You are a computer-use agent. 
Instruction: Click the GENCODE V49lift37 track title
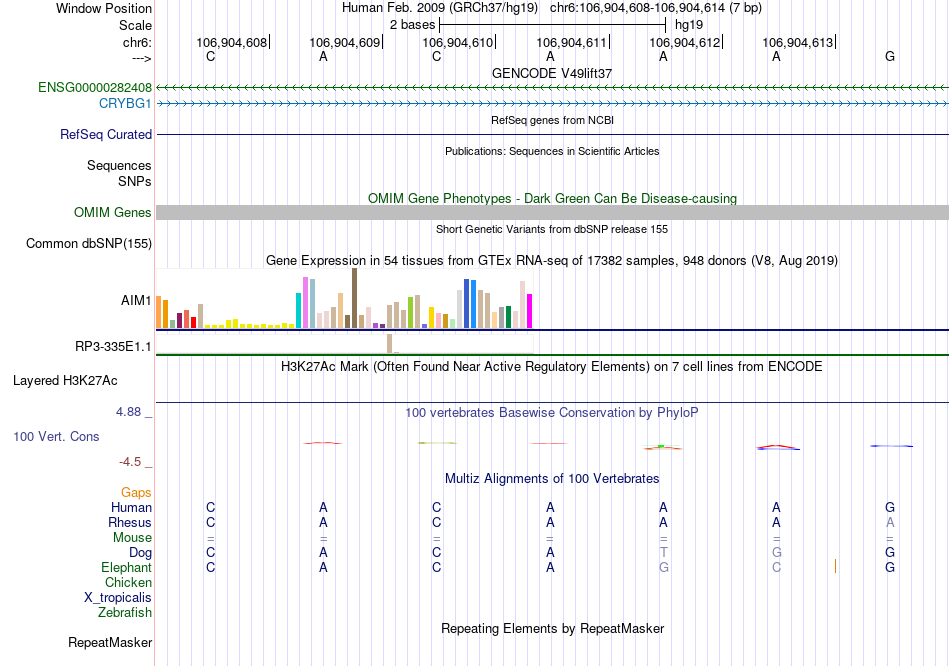pos(552,73)
